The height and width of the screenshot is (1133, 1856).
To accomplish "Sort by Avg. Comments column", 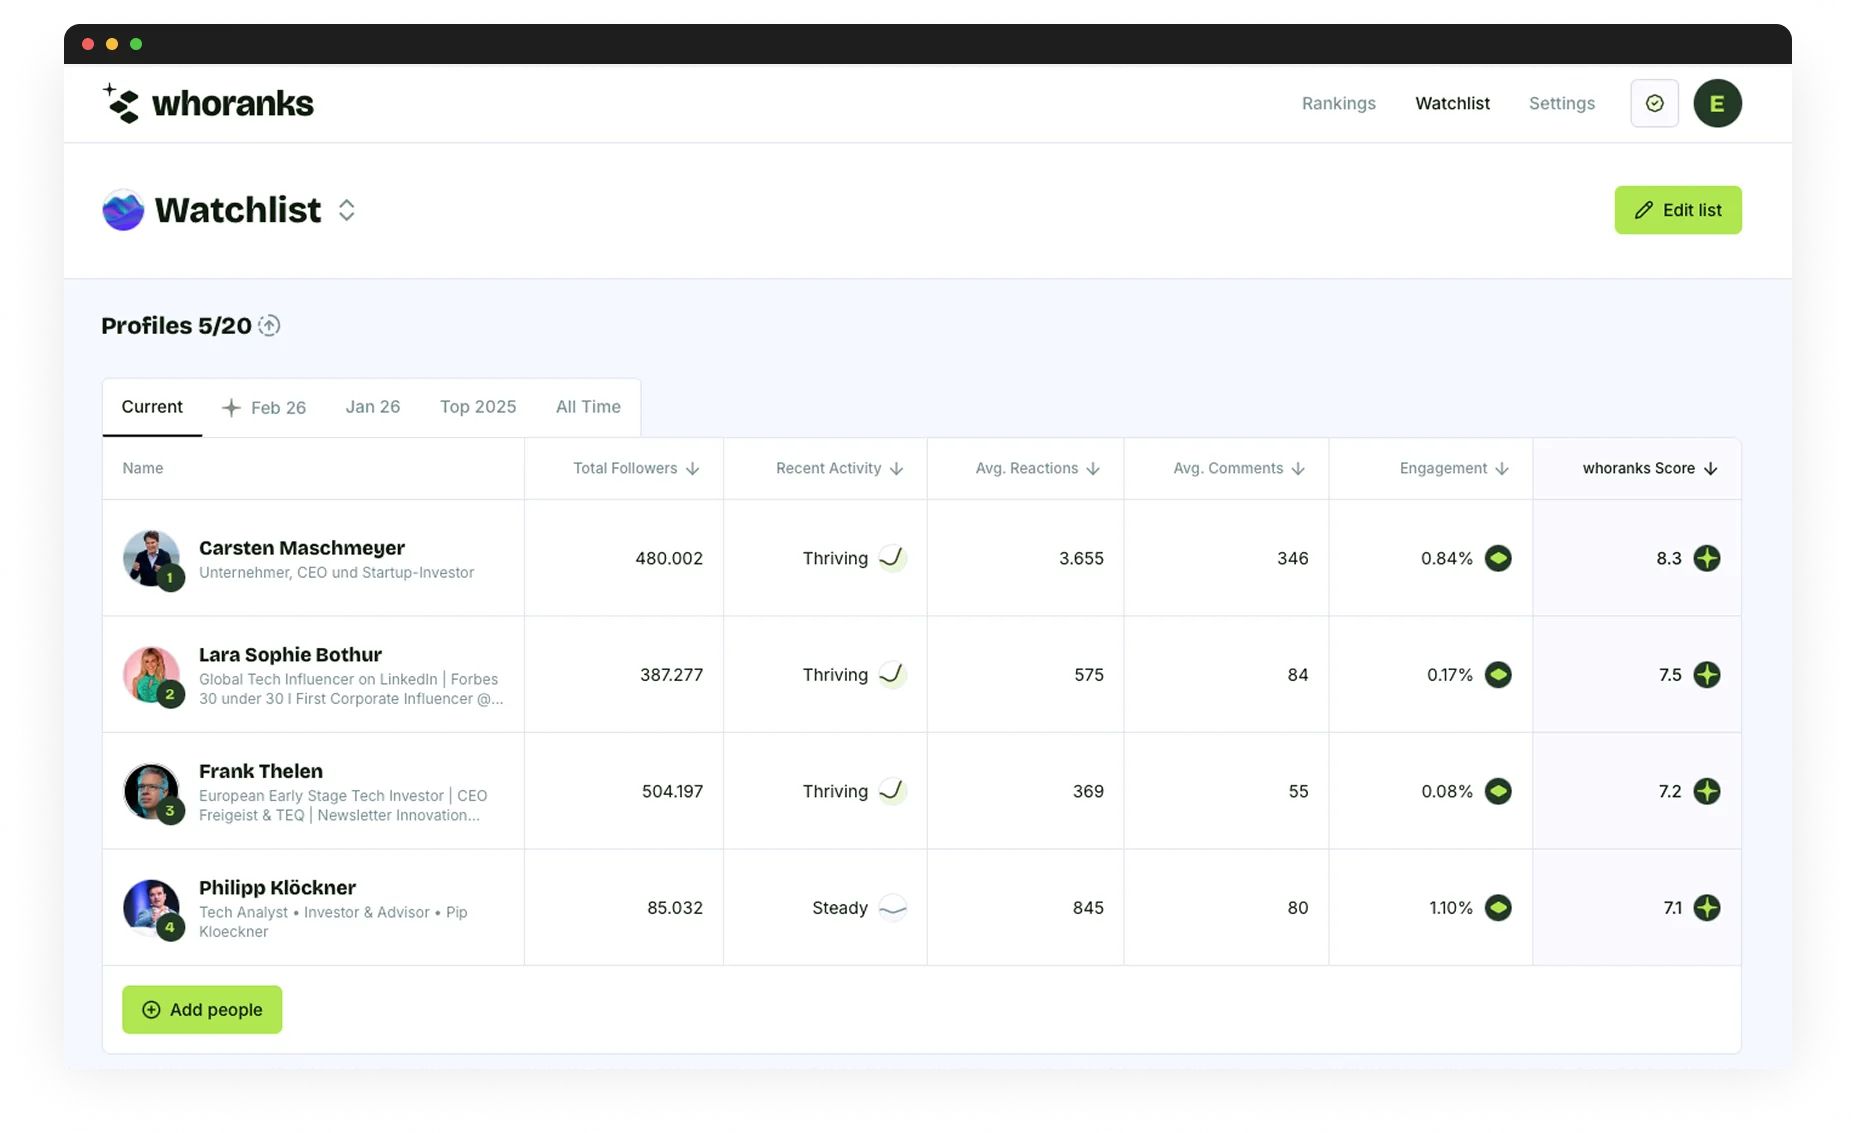I will (x=1239, y=469).
